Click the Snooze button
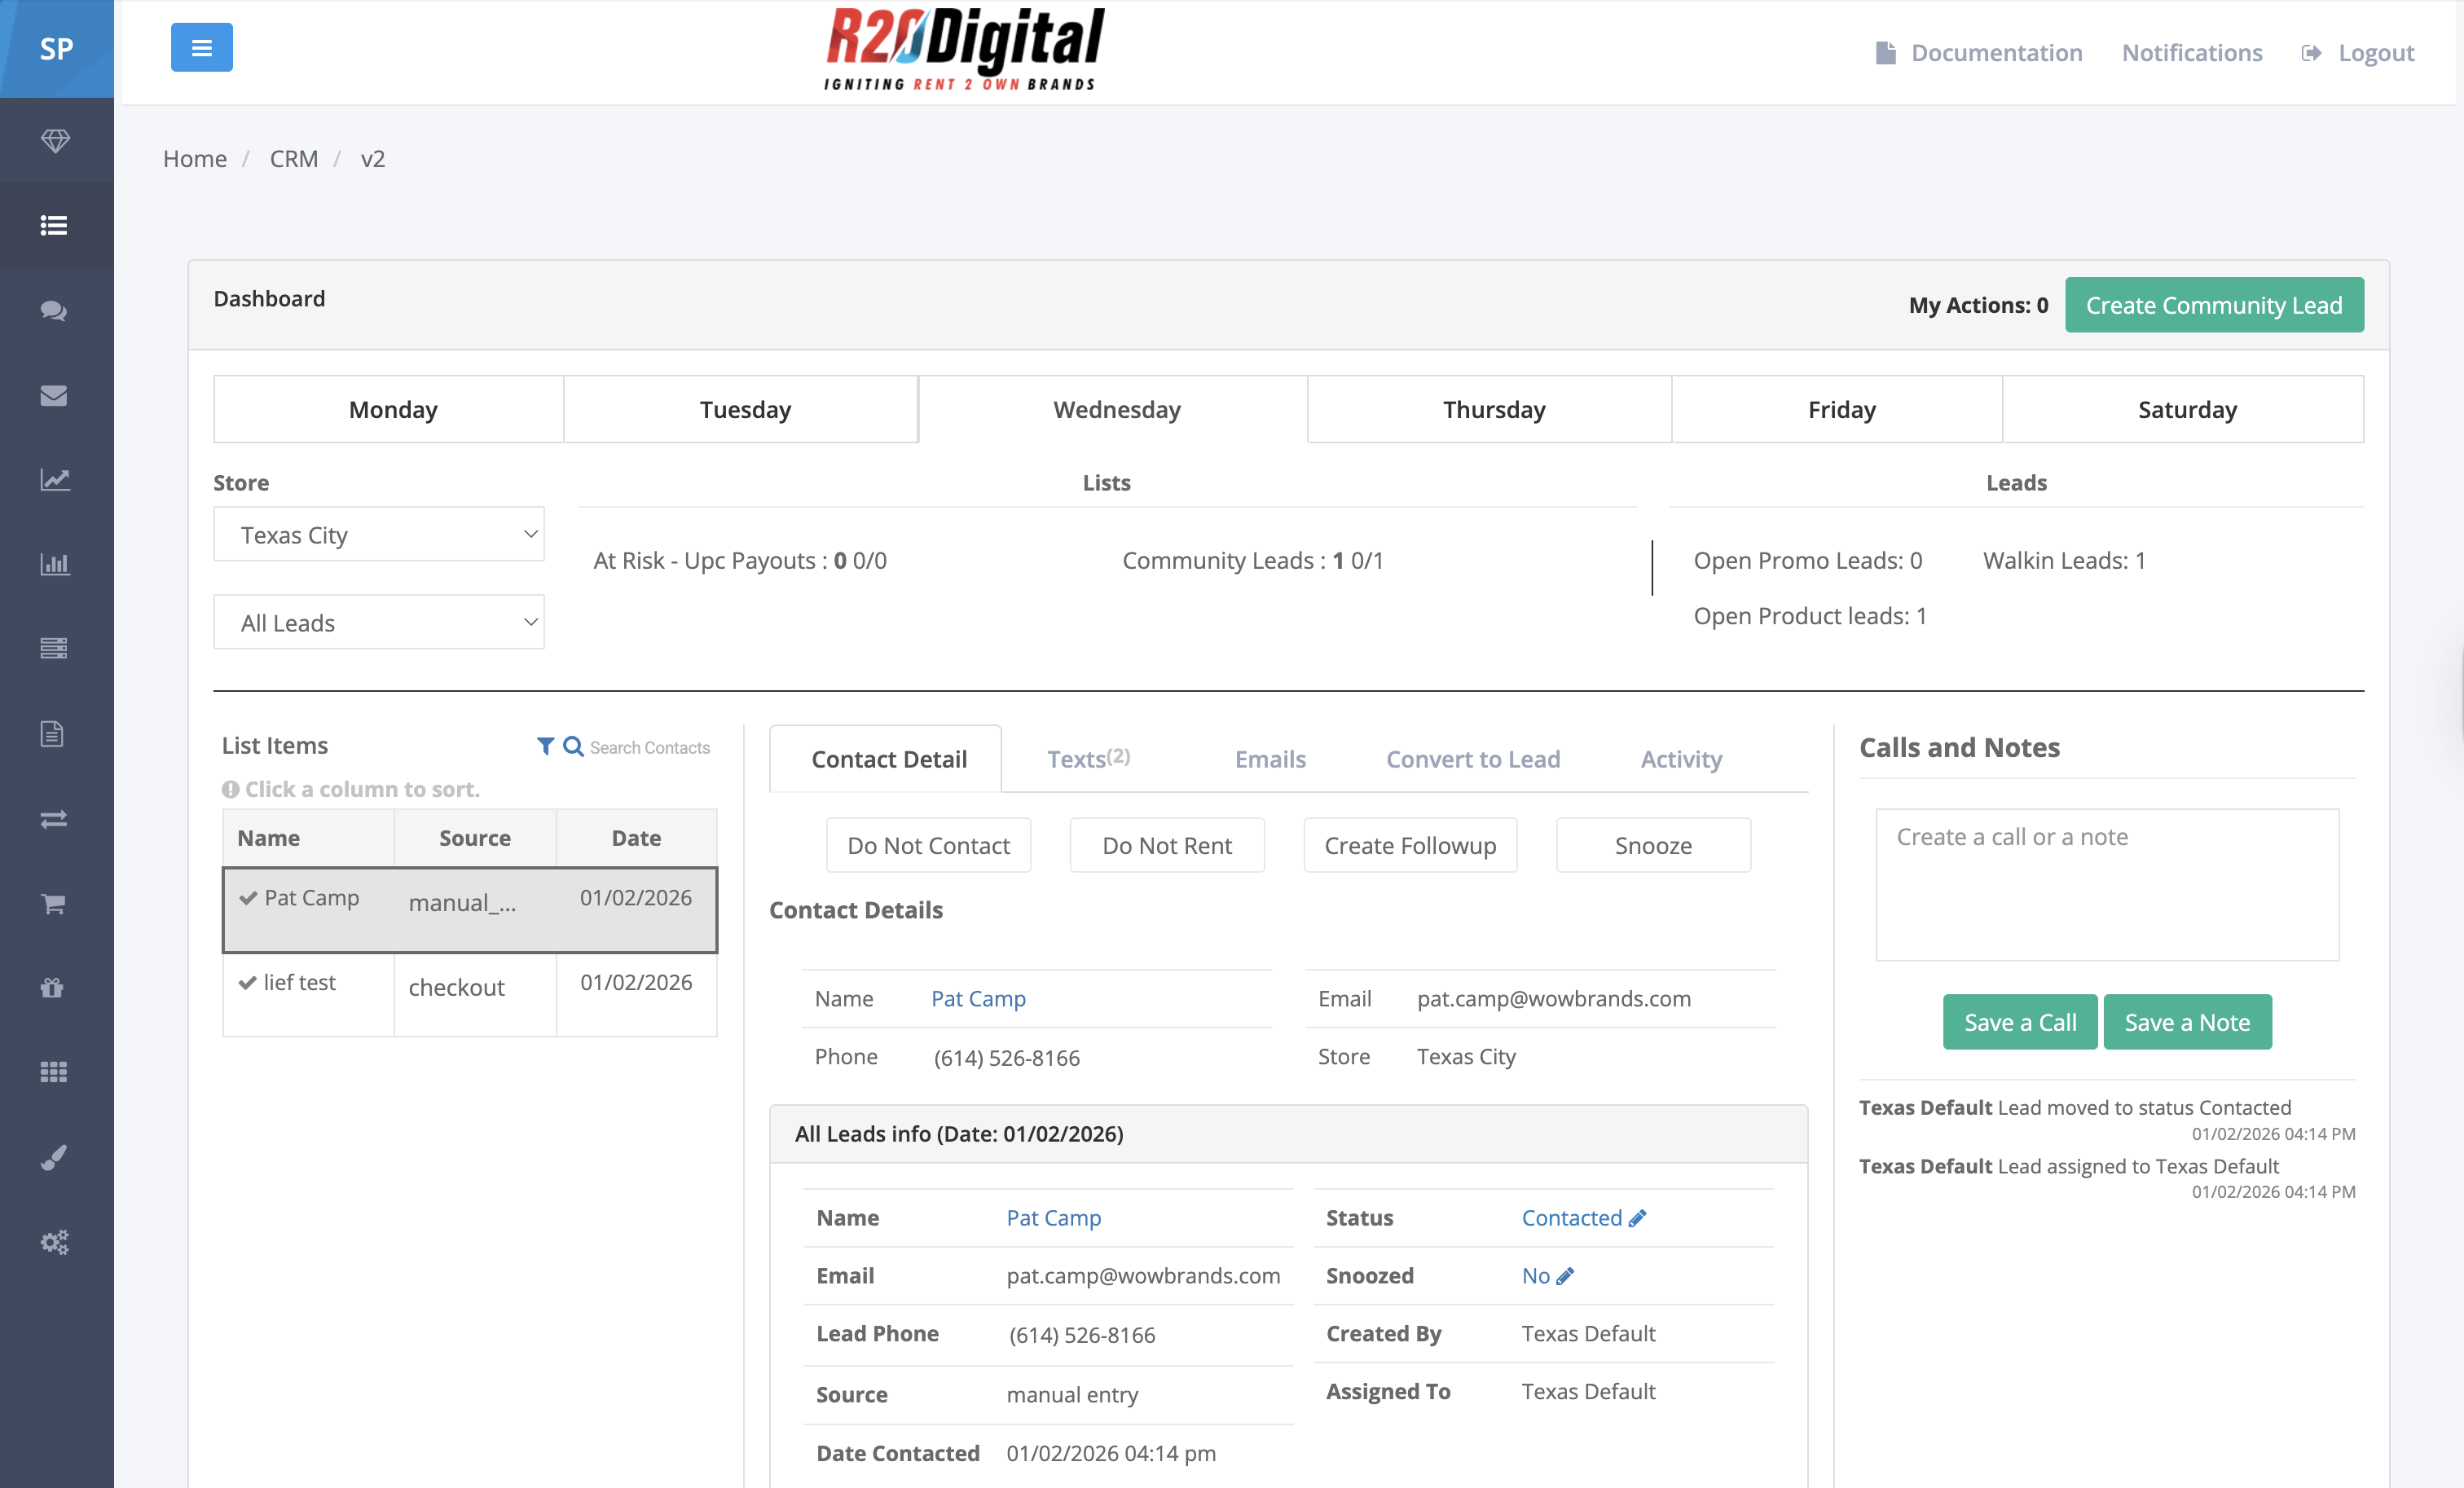Screen dimensions: 2464x1488 (1653, 846)
